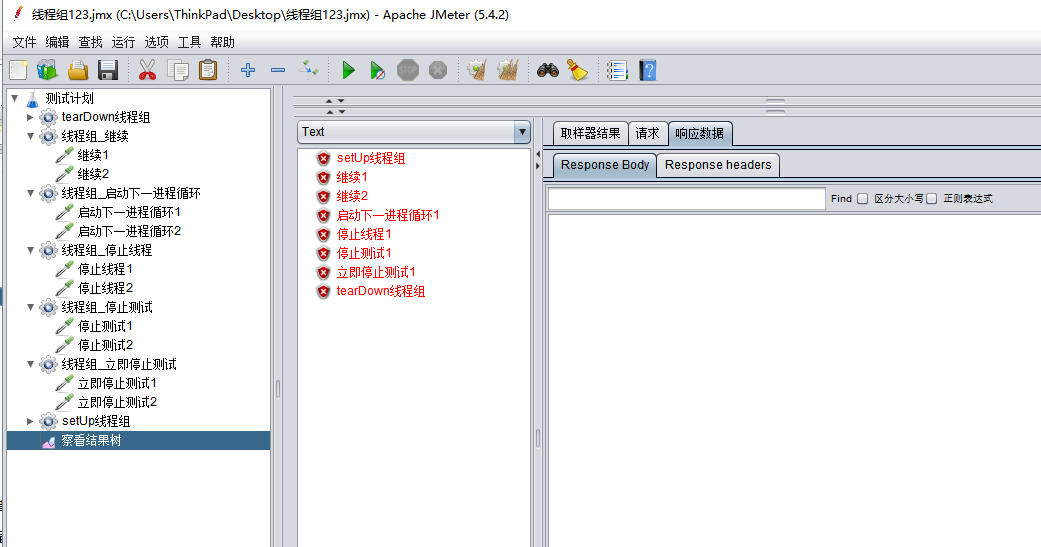
Task: Collapse the 线程组_停止线程 node
Action: pos(31,250)
